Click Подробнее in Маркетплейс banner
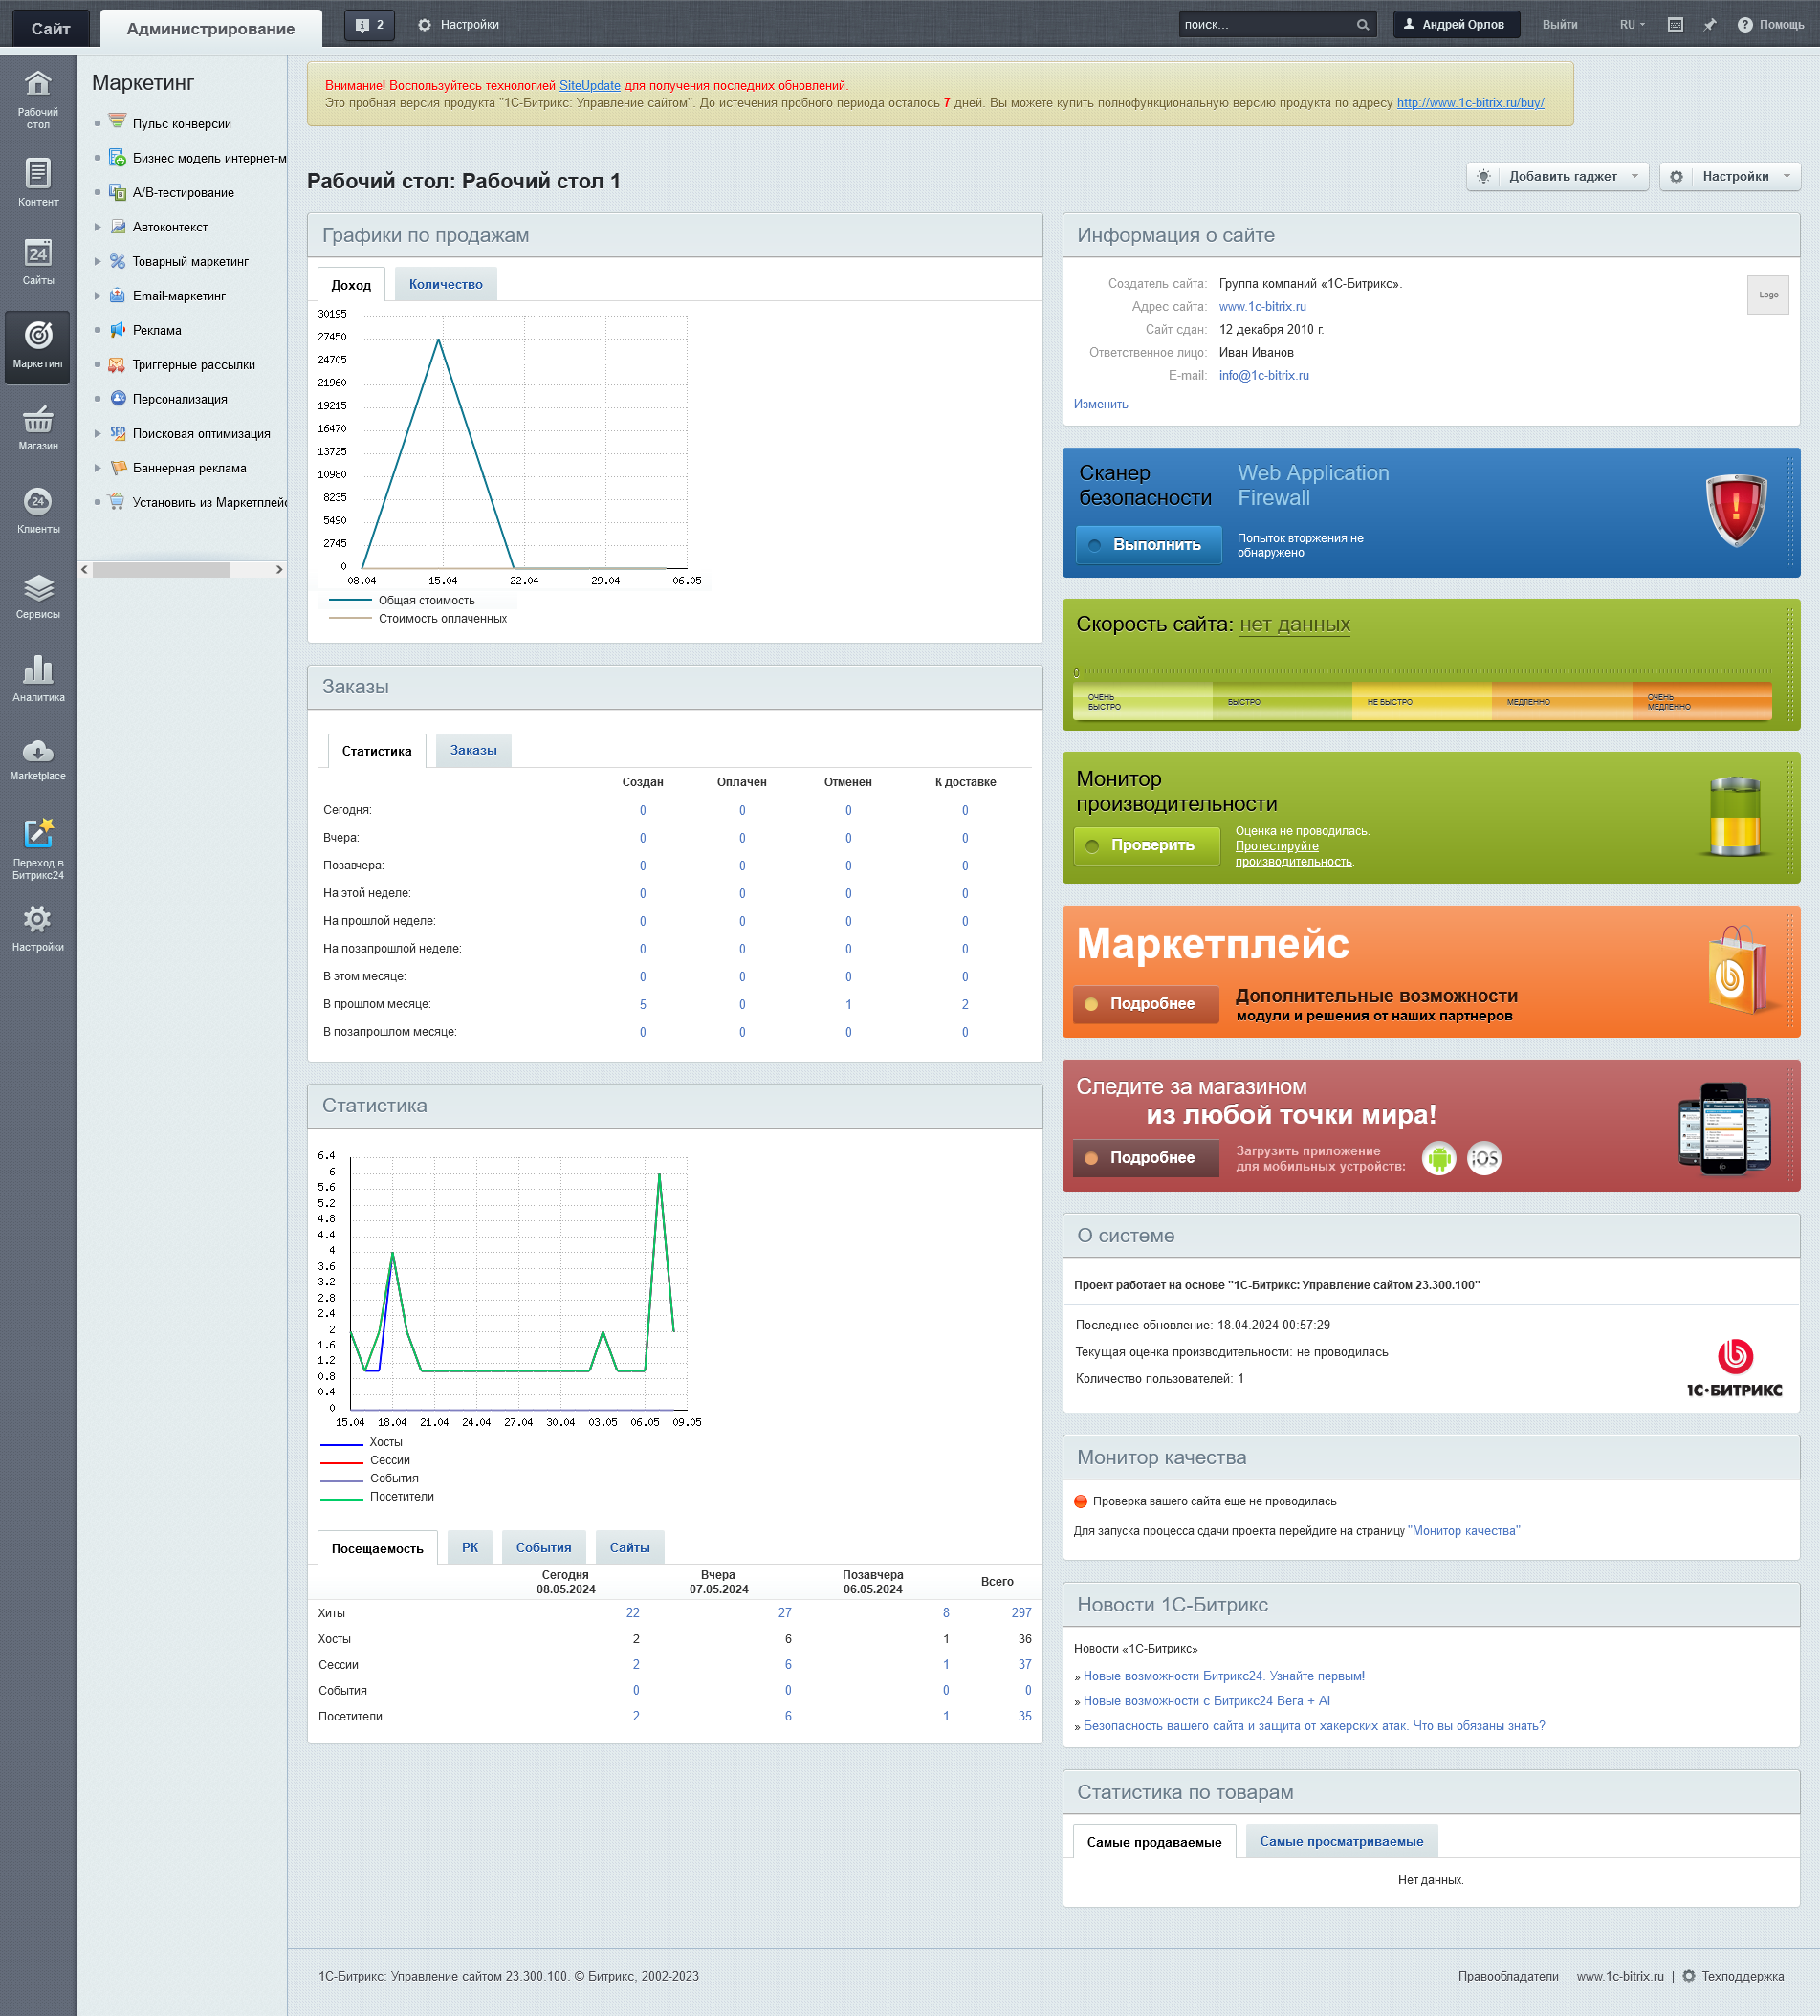 tap(1146, 1004)
